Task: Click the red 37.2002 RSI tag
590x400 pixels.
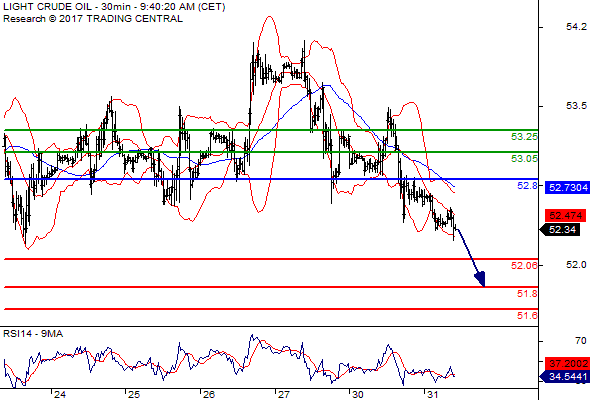Action: (x=567, y=363)
